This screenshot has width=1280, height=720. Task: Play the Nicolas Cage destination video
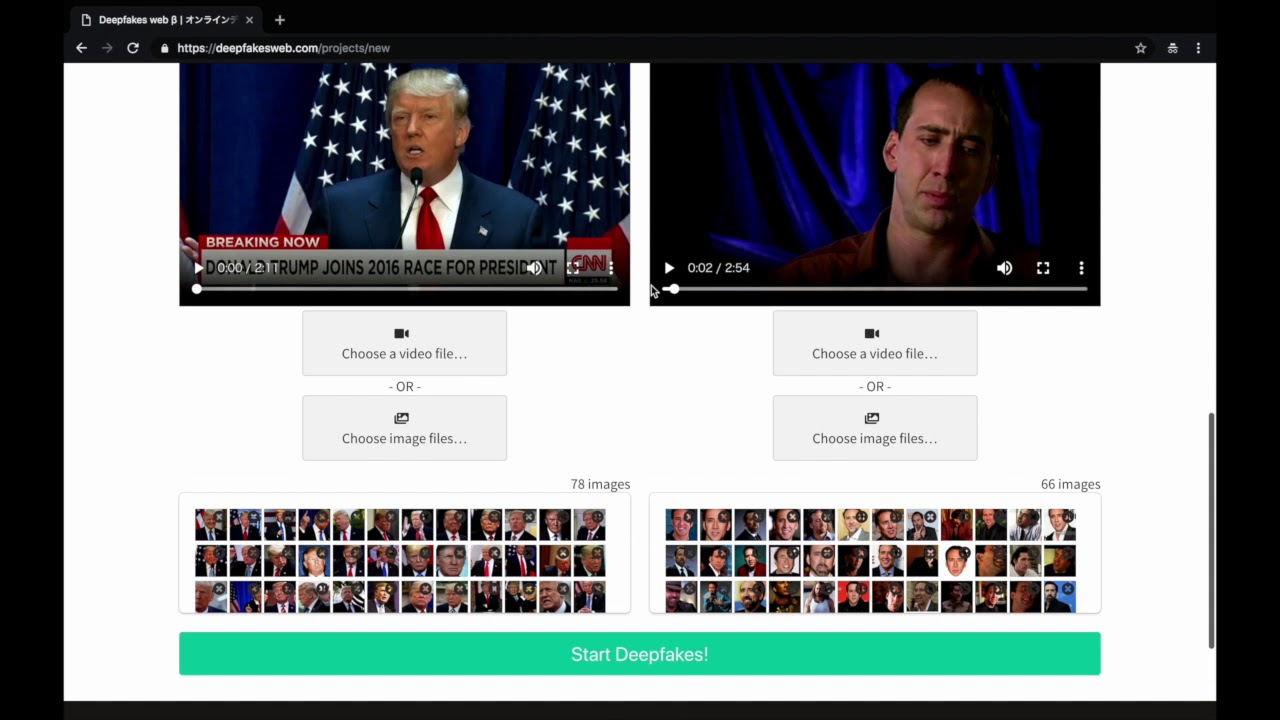coord(668,267)
